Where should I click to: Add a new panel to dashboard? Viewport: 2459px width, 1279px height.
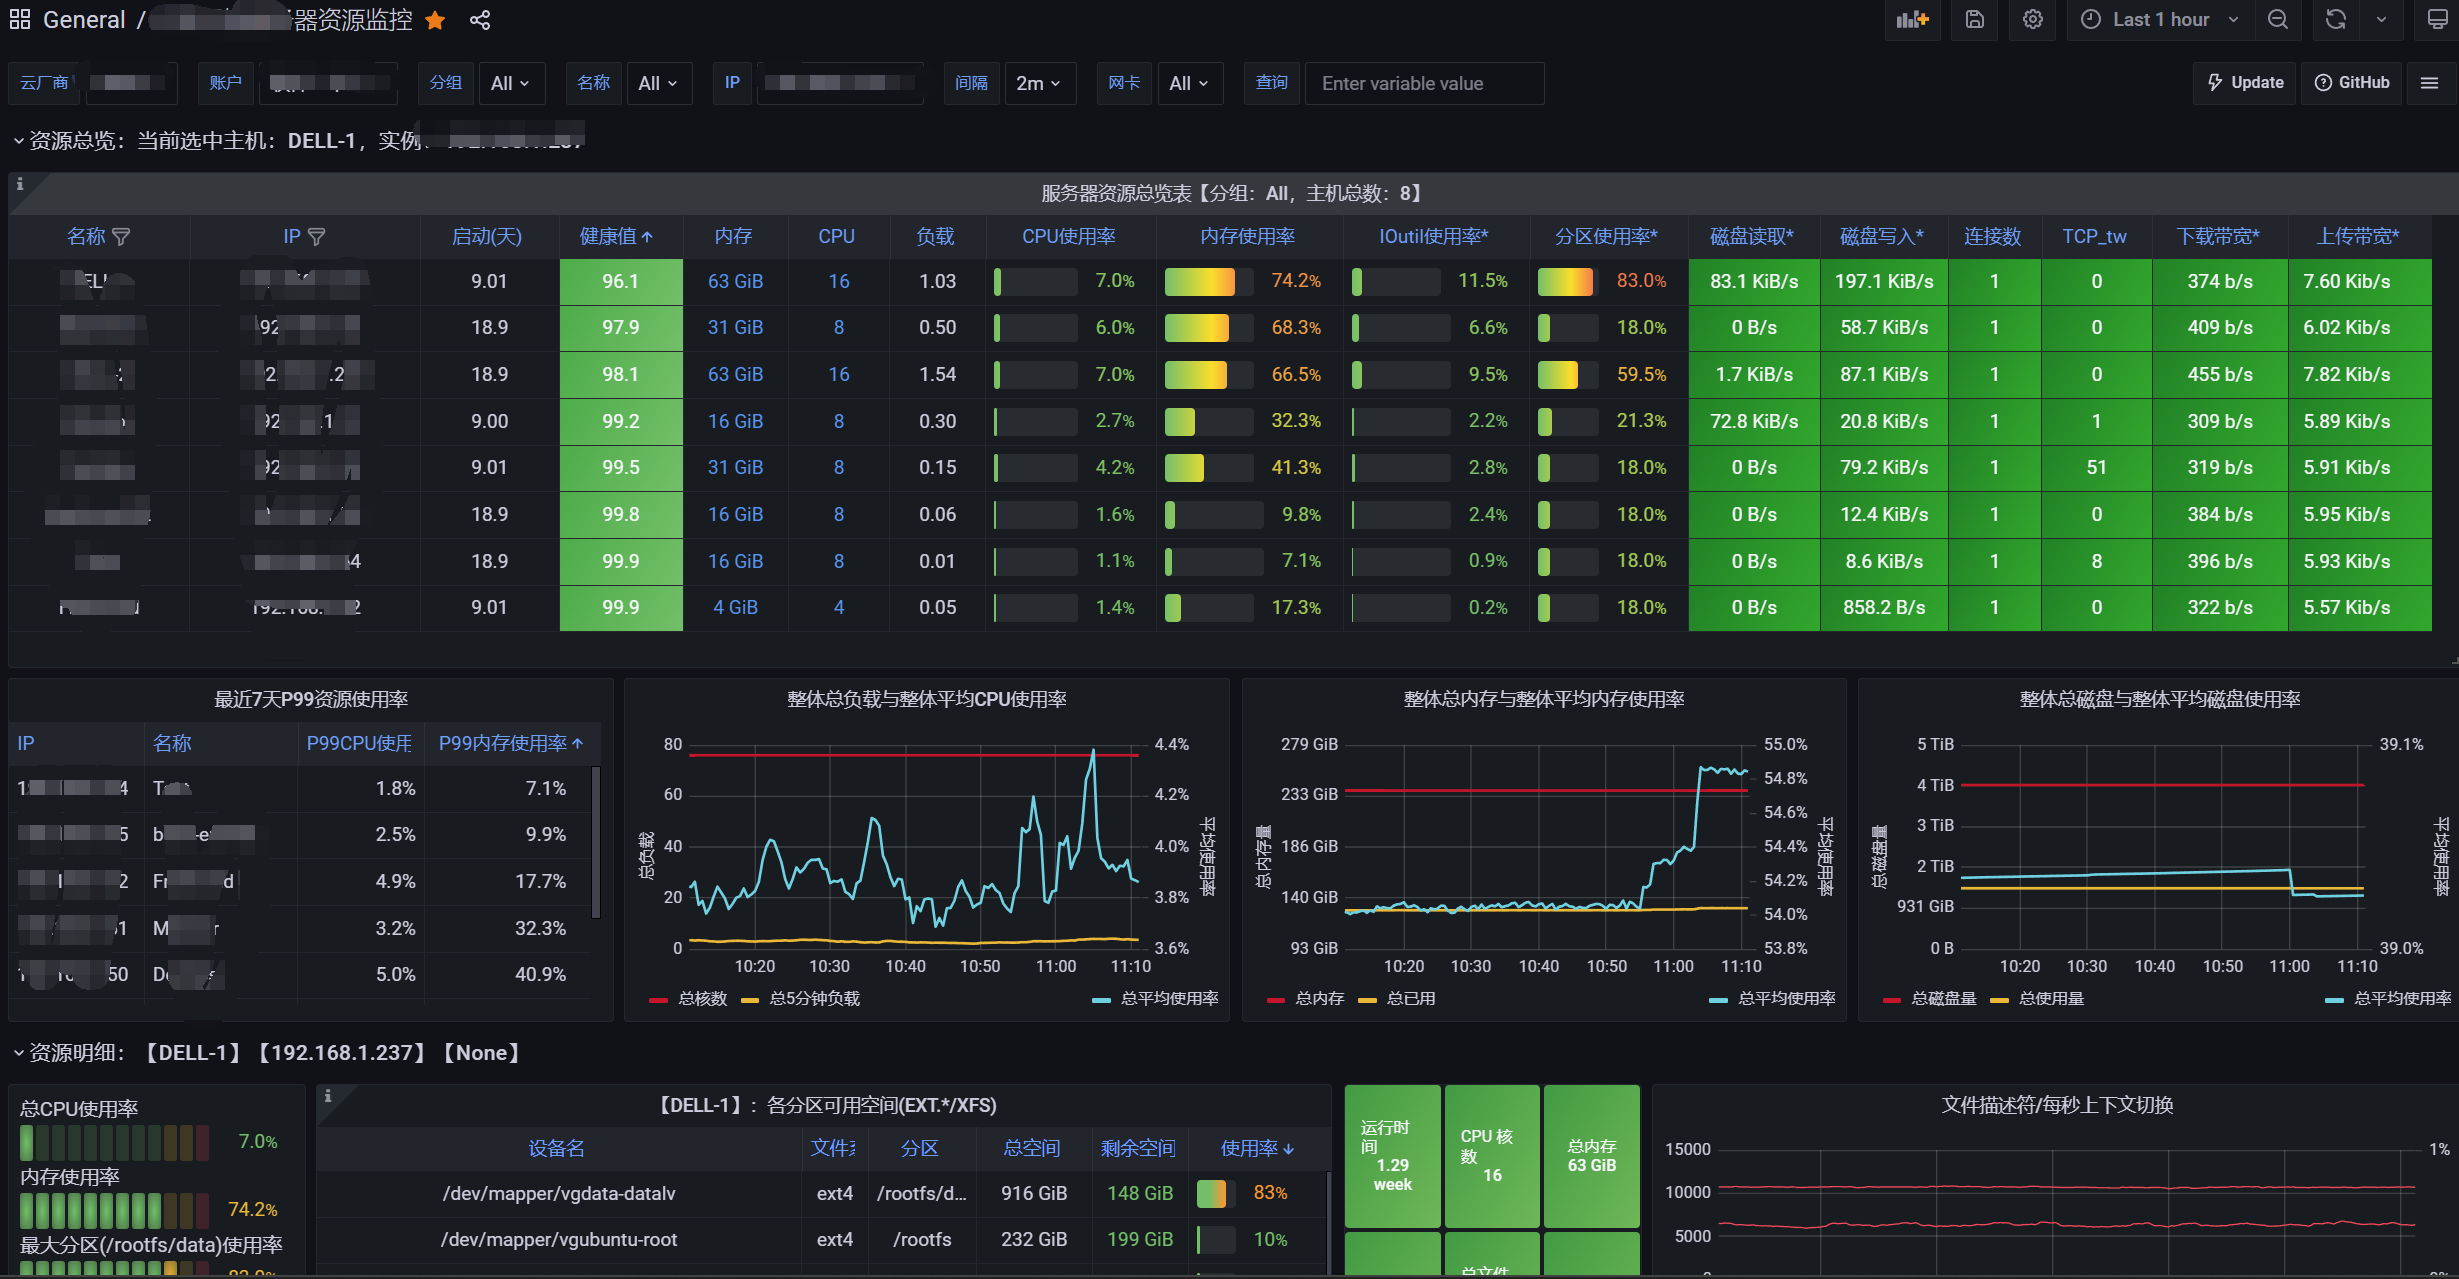pos(1912,20)
